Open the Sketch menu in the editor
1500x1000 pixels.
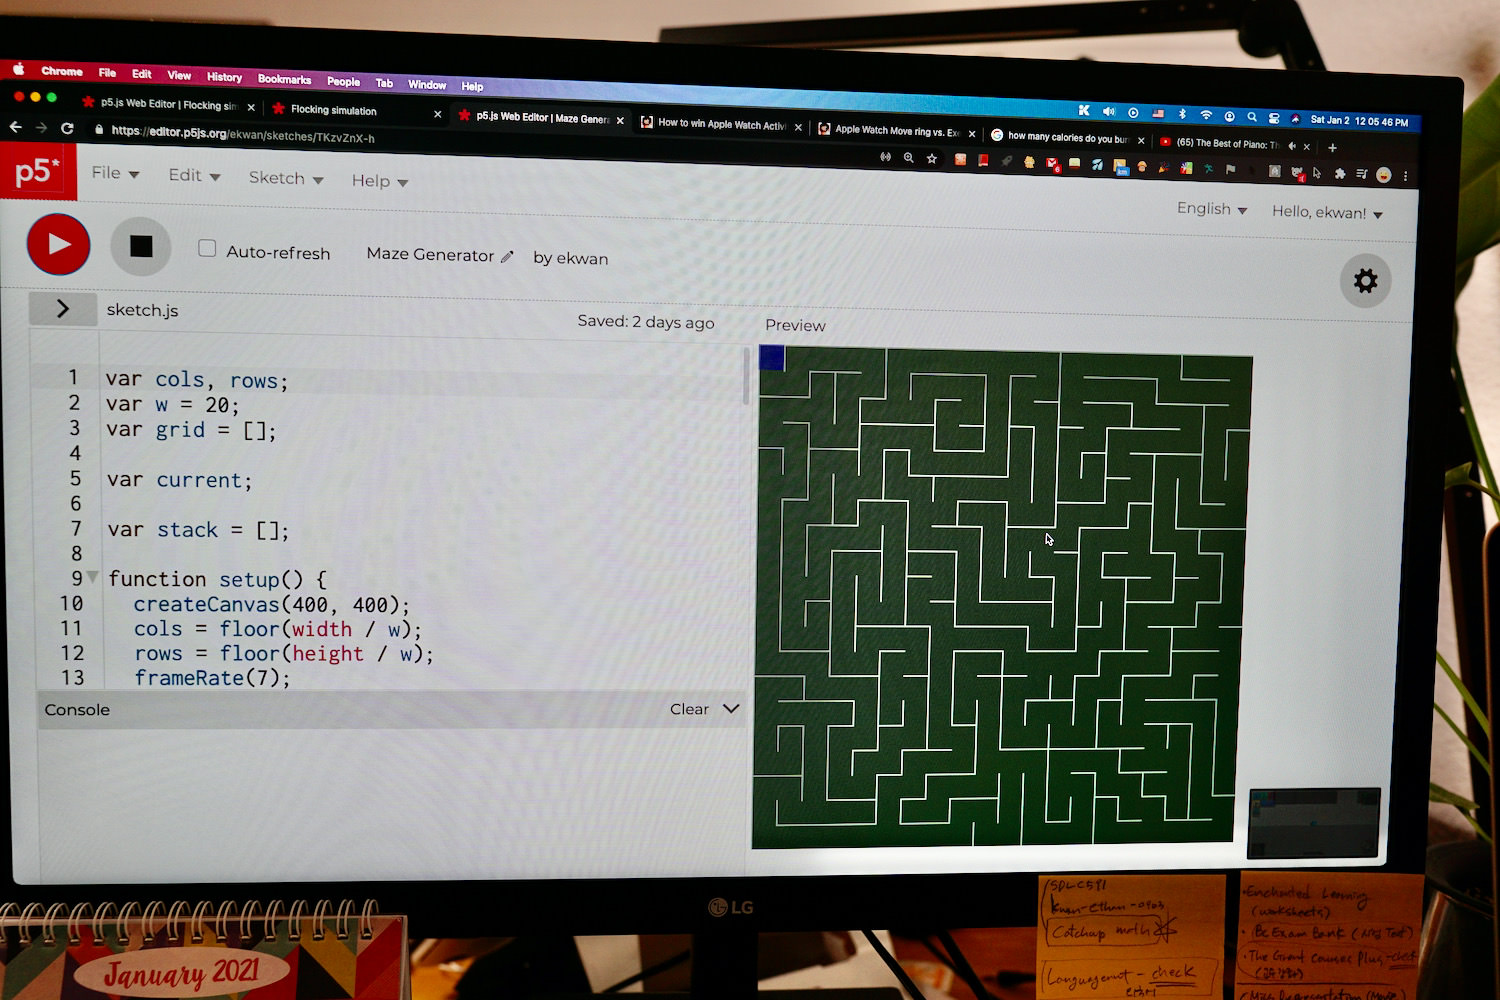click(x=285, y=178)
